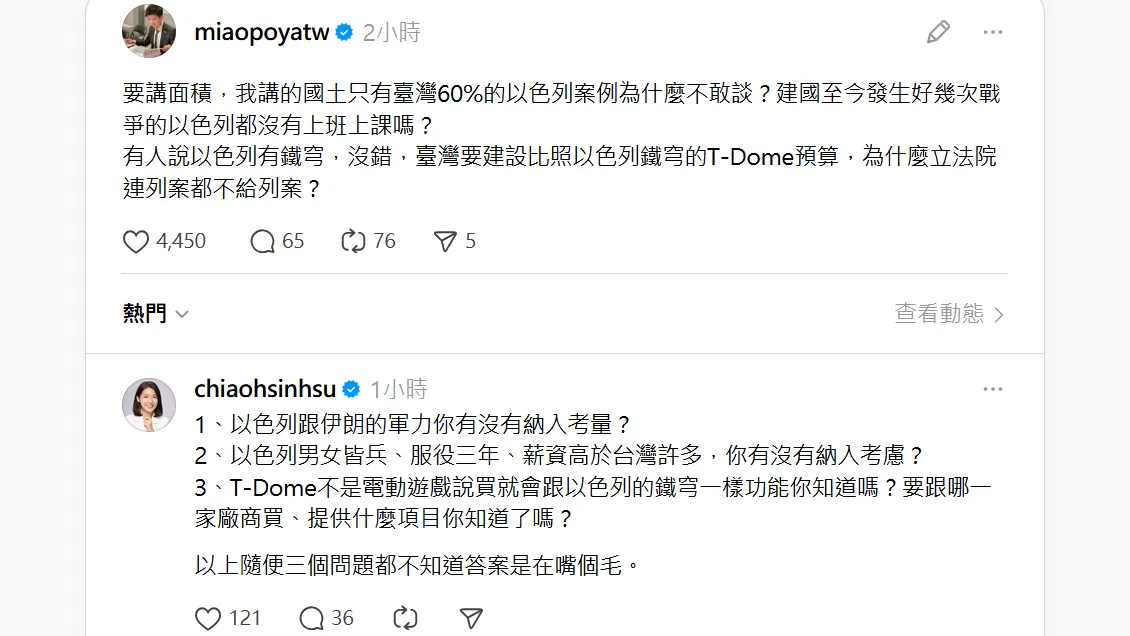Image resolution: width=1130 pixels, height=636 pixels.
Task: Like chiaohsinhsu's reply
Action: point(208,618)
